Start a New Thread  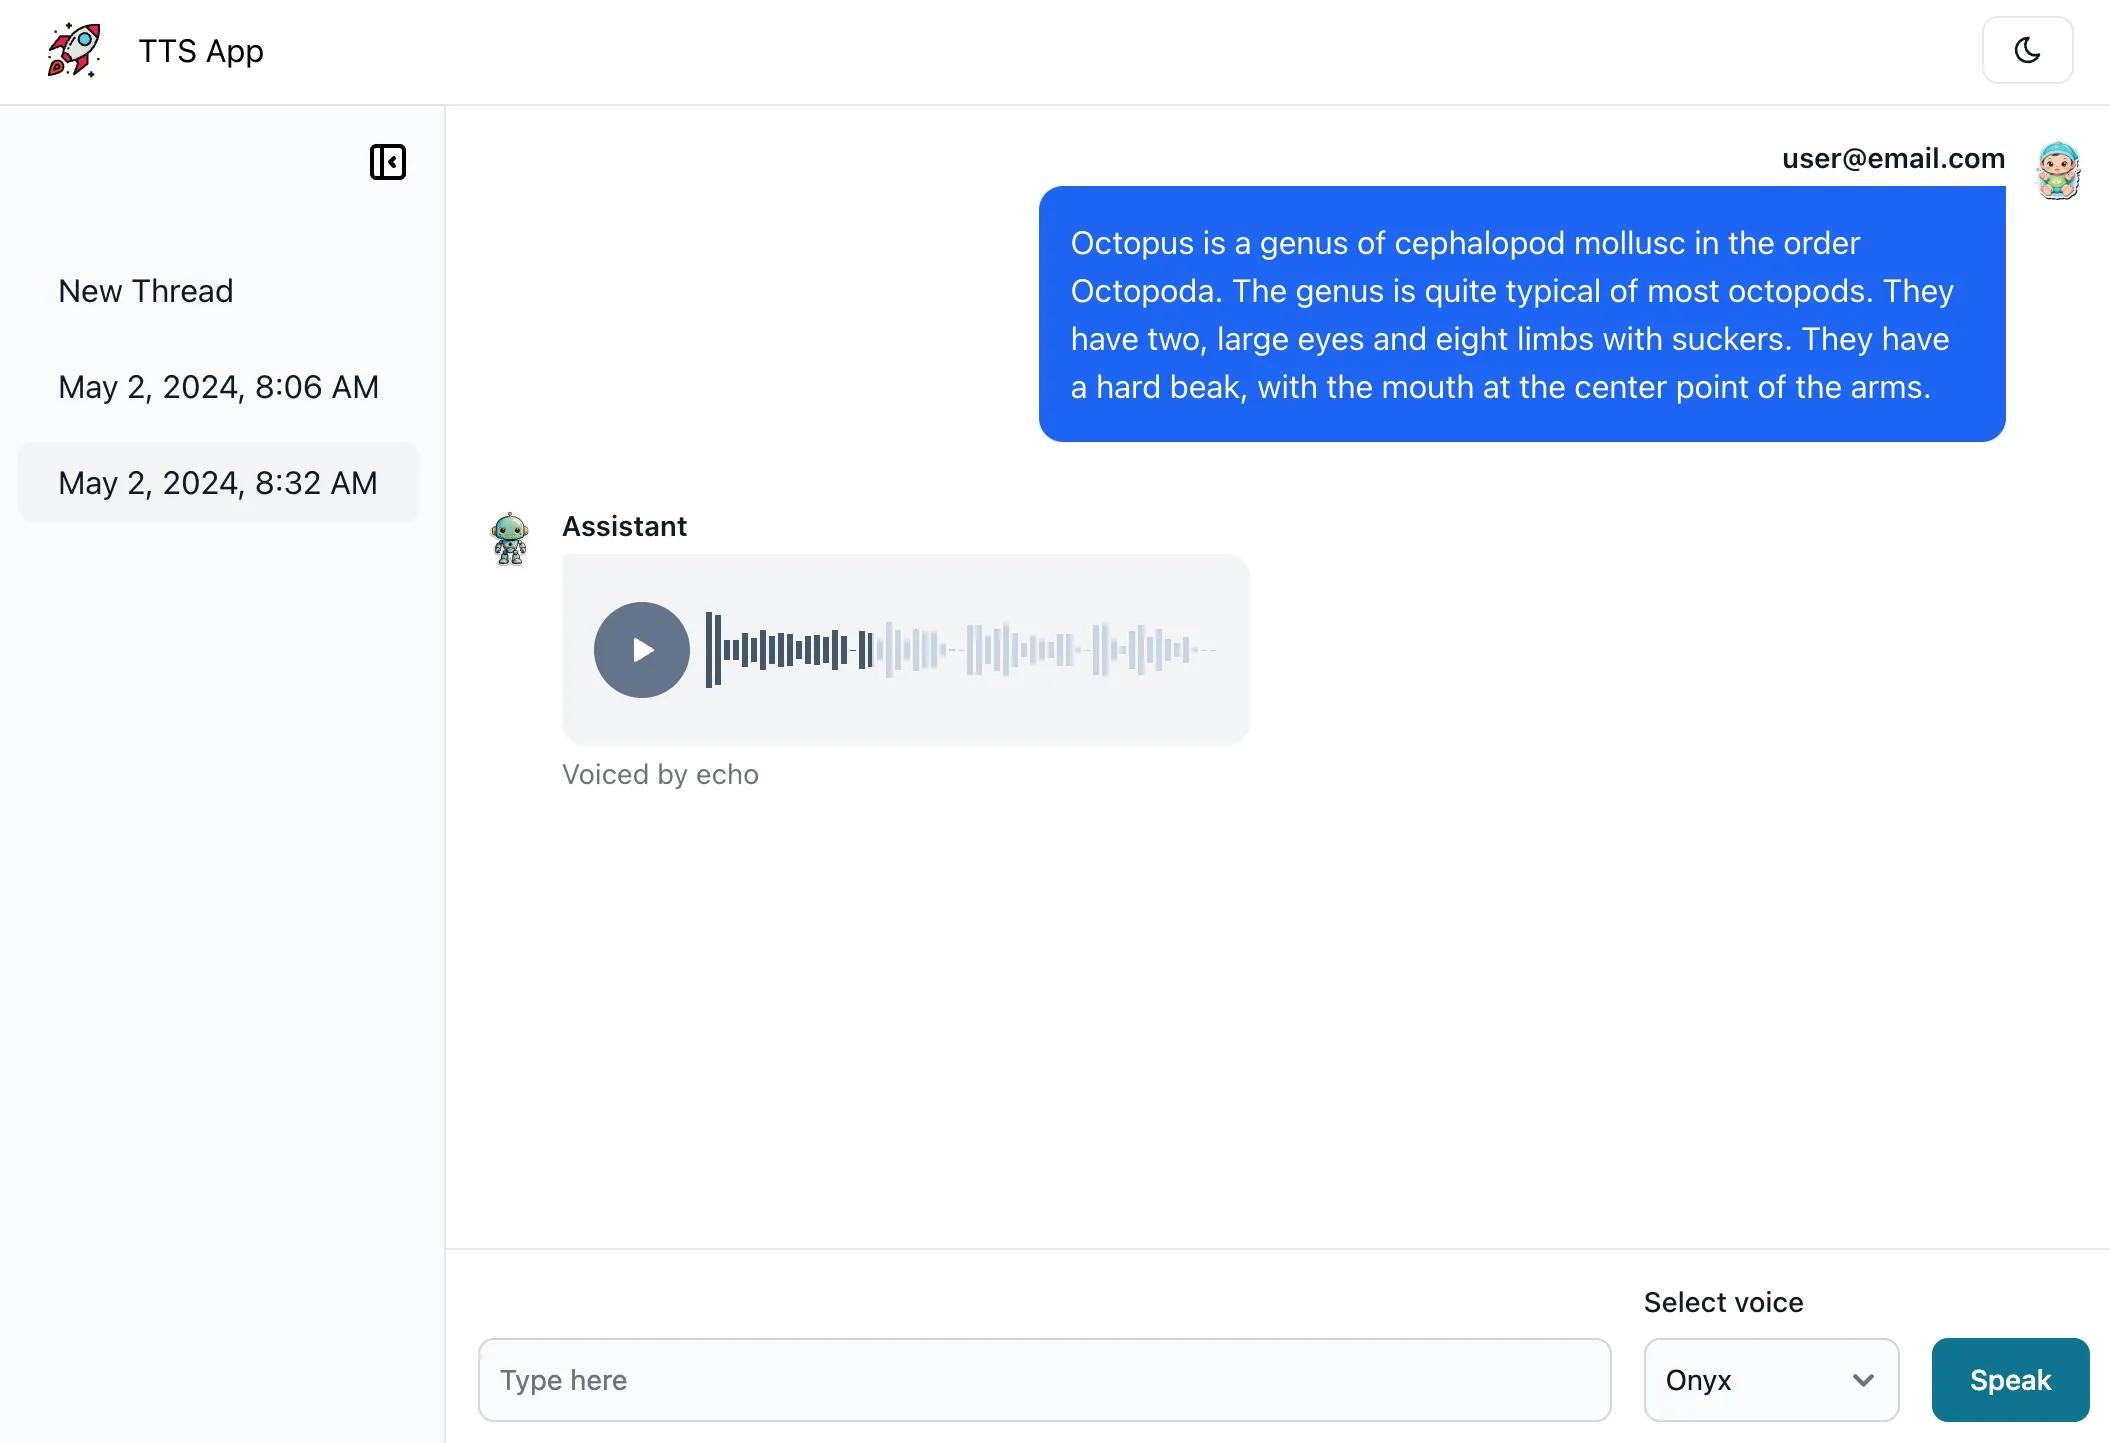pos(144,290)
